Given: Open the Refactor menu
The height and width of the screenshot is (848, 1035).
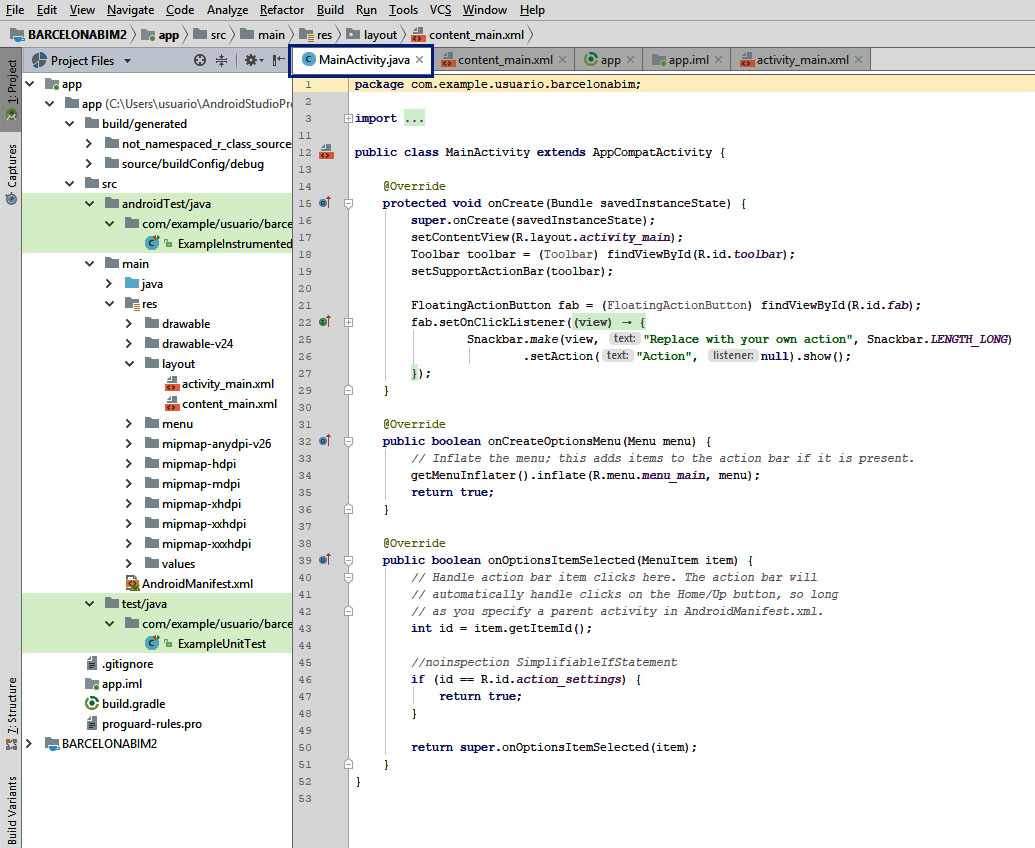Looking at the screenshot, I should (x=281, y=10).
